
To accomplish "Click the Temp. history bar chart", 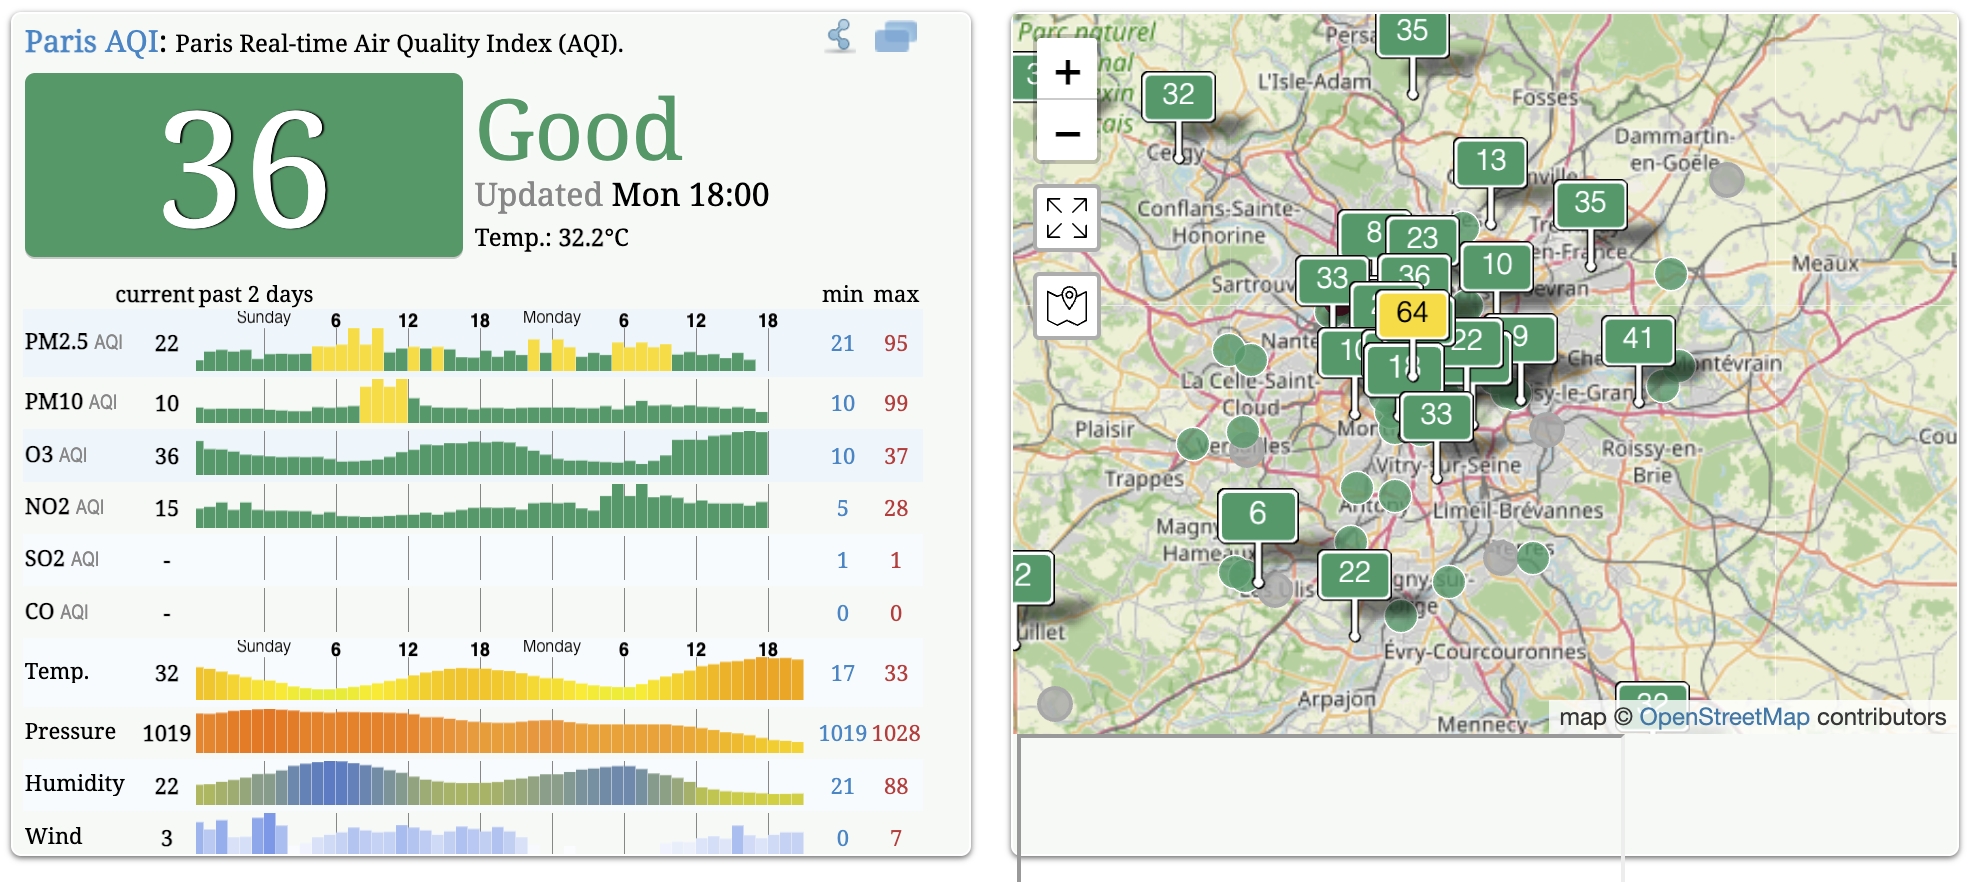I will [499, 672].
